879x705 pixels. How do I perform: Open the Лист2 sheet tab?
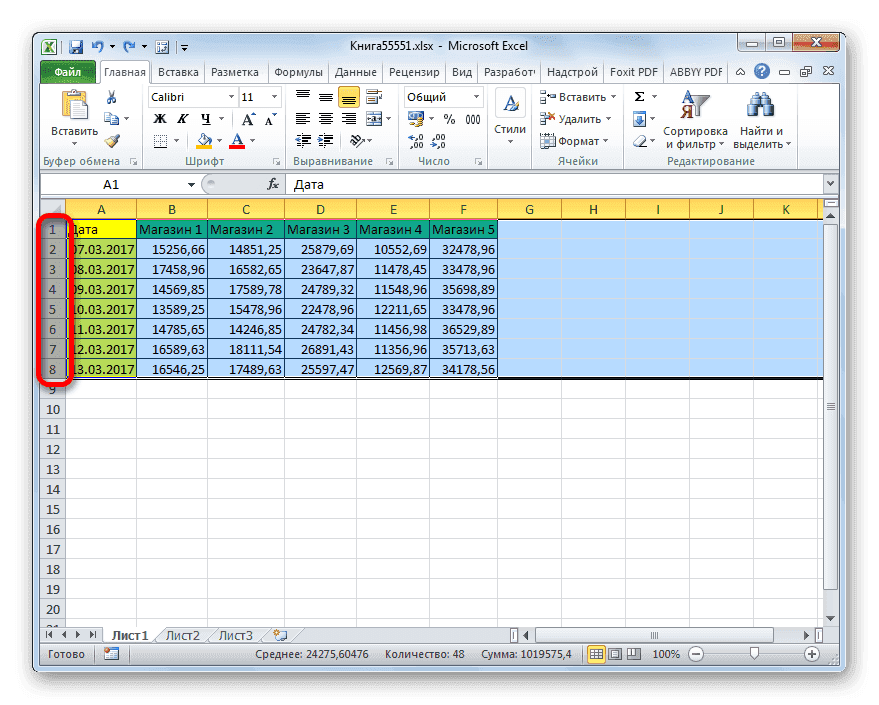[181, 634]
